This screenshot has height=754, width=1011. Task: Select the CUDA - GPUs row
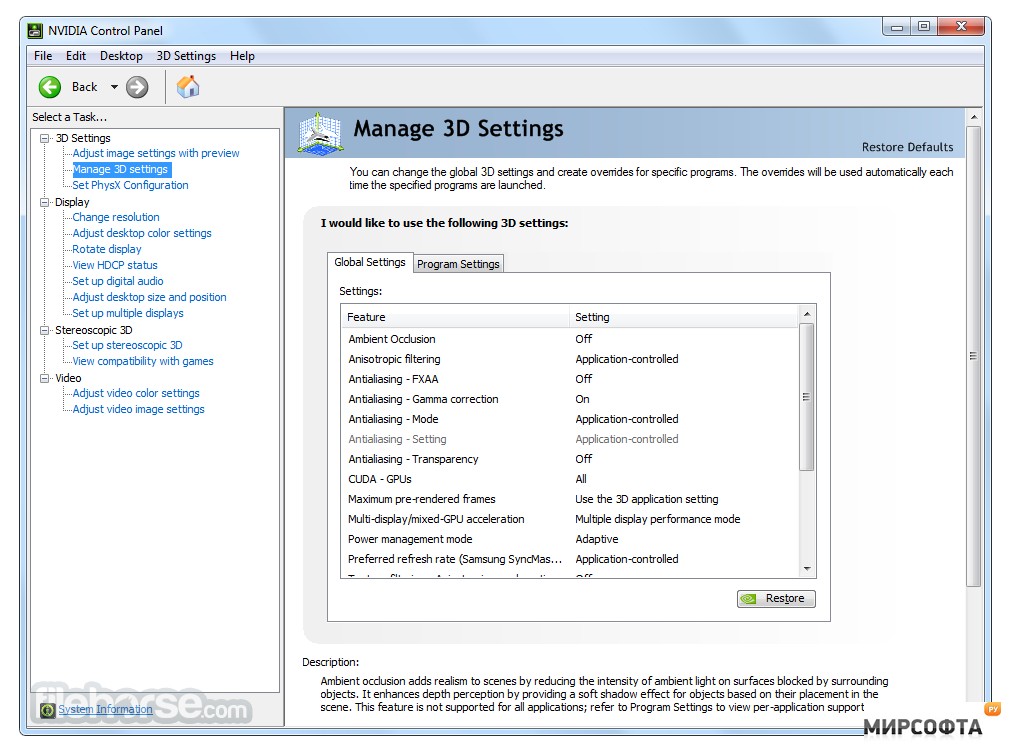point(571,479)
